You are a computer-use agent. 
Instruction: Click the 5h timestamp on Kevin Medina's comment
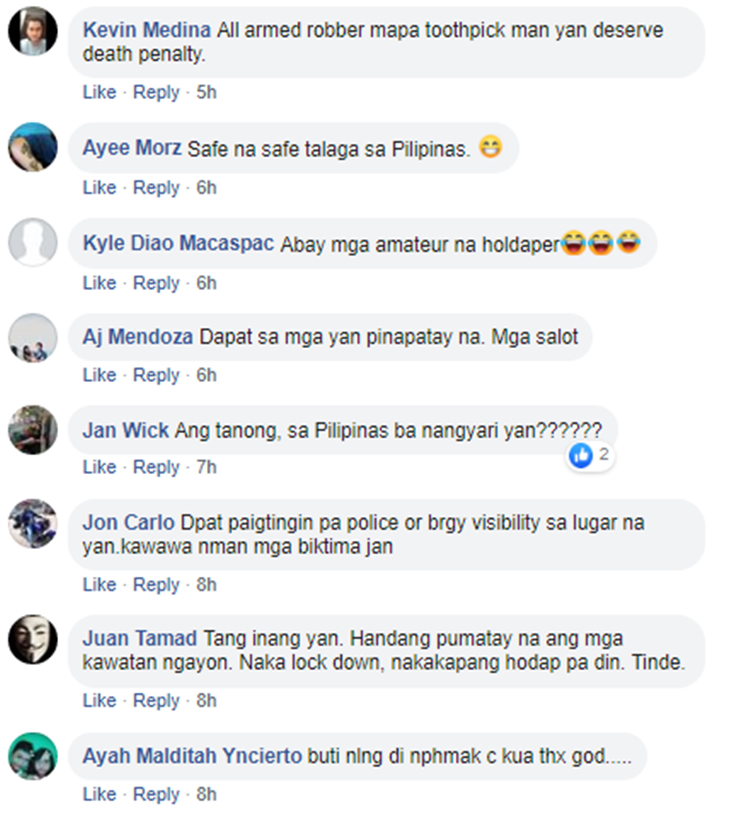206,92
